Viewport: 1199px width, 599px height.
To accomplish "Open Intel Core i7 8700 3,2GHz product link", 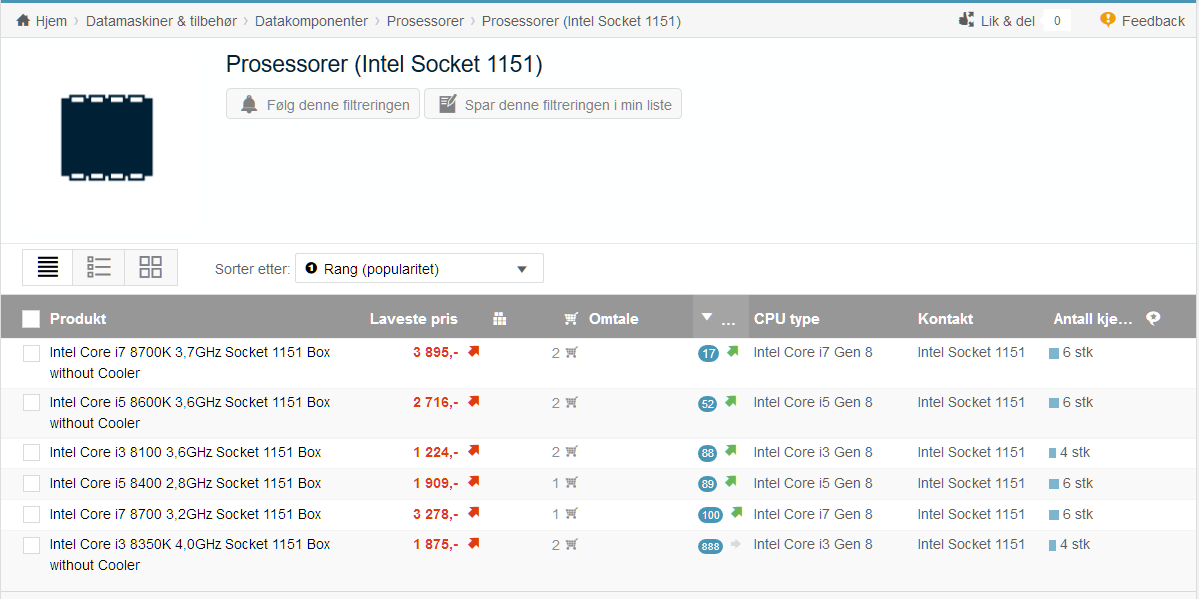I will 185,514.
